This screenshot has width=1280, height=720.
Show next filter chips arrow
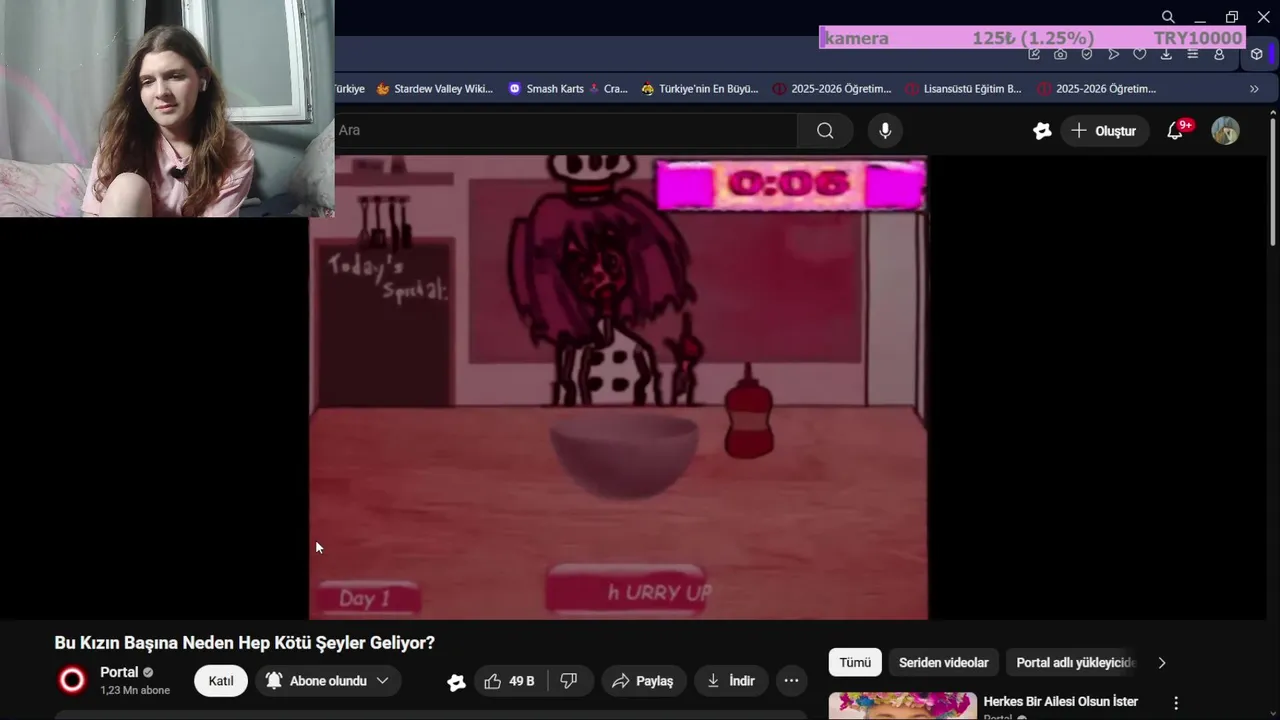click(x=1161, y=662)
